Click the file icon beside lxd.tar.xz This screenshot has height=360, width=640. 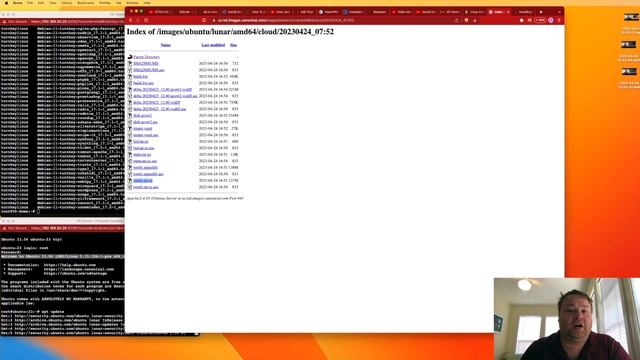130,142
